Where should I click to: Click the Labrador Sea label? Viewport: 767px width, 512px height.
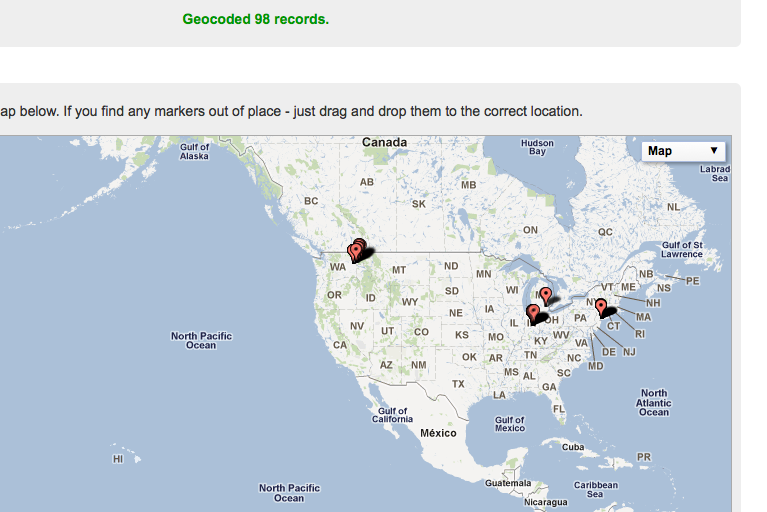click(715, 174)
